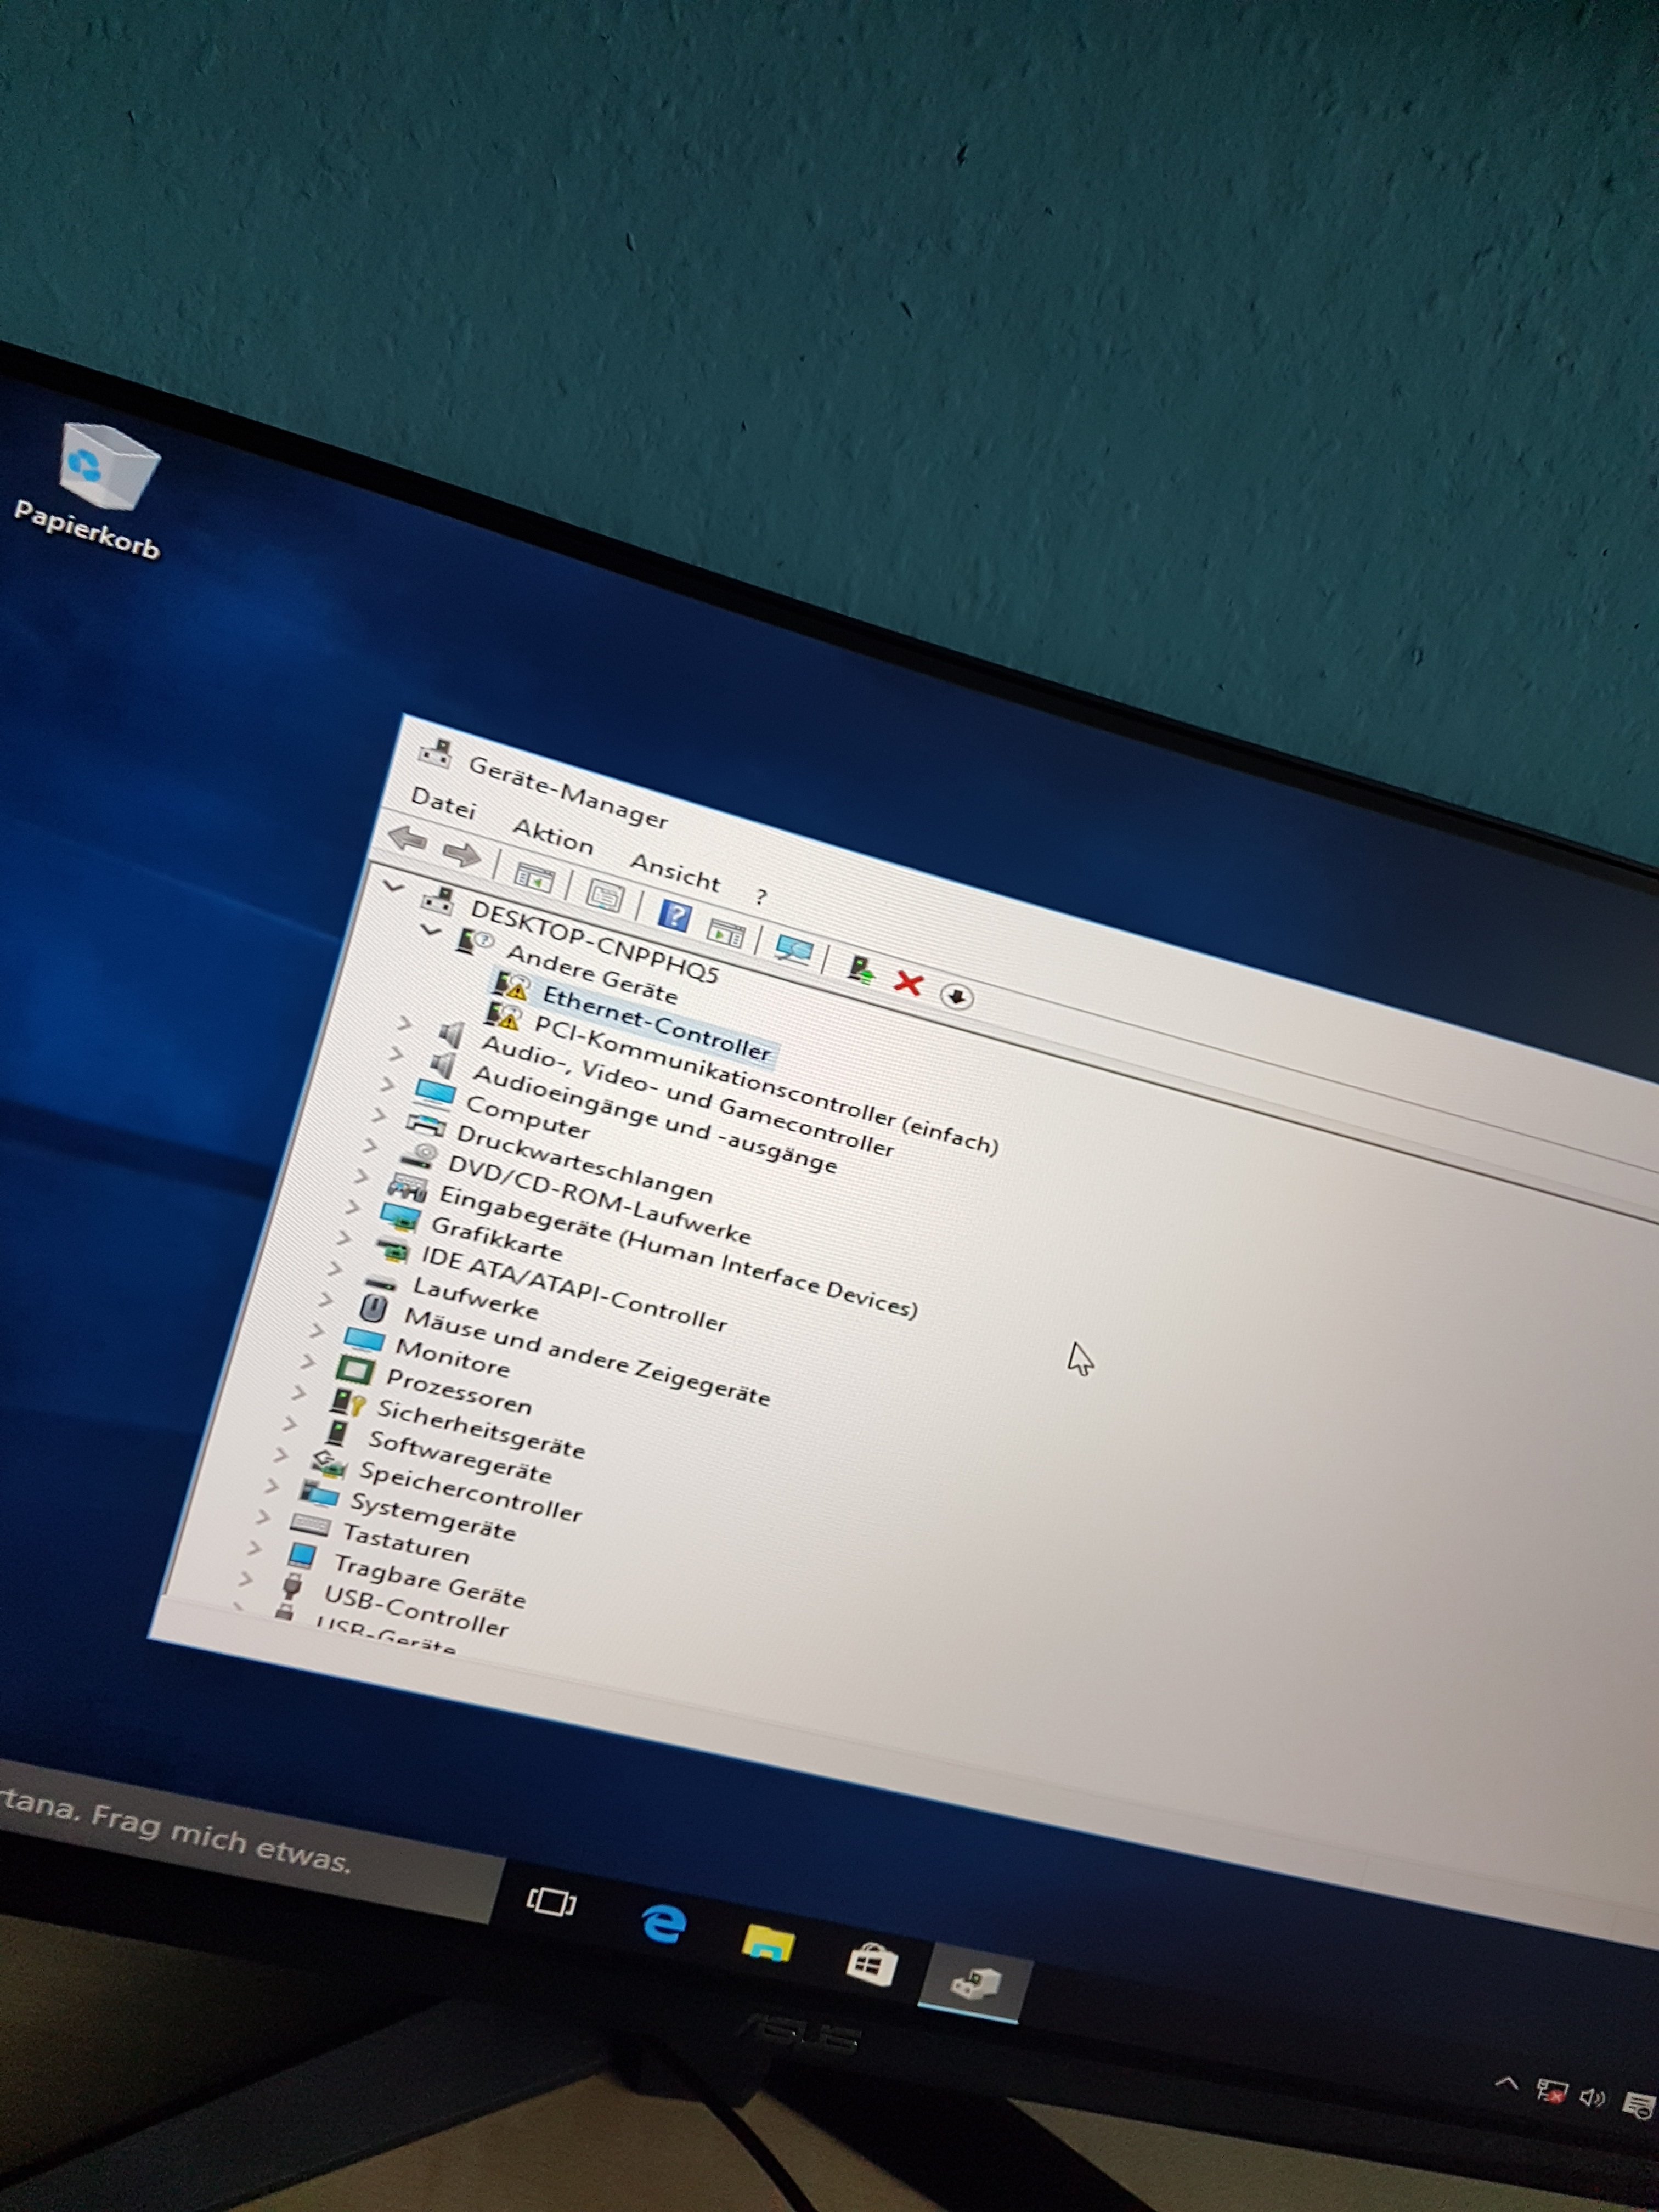Expand the USB-Controller node
This screenshot has height=2212, width=1659.
click(x=246, y=1579)
